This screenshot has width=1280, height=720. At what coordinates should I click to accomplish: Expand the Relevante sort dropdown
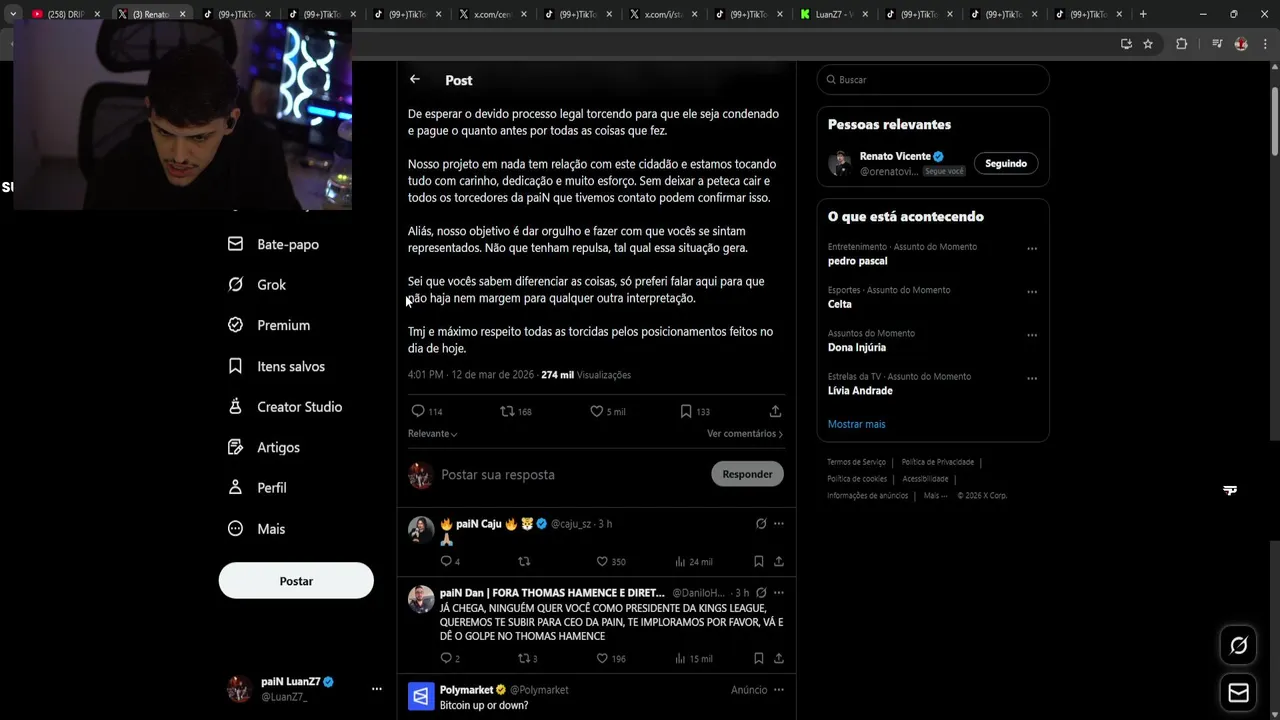coord(433,434)
